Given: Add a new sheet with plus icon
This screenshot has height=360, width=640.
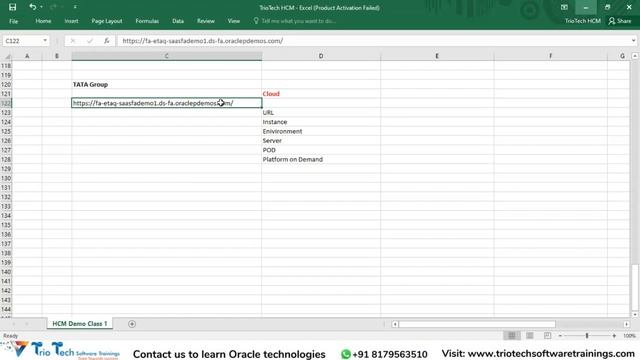Looking at the screenshot, I should click(x=131, y=324).
